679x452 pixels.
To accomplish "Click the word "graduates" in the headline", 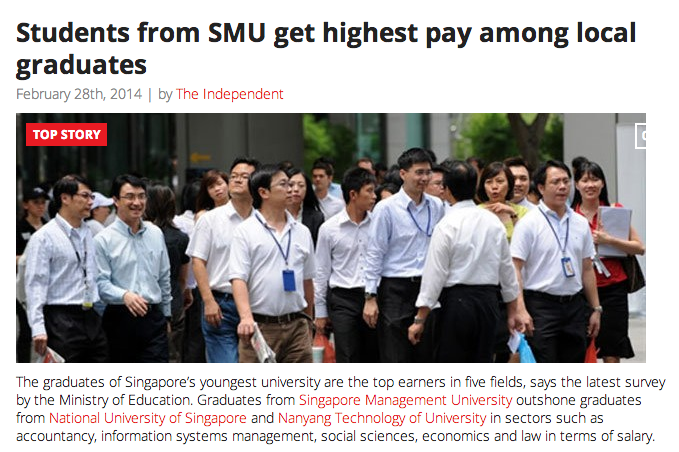I will point(81,65).
